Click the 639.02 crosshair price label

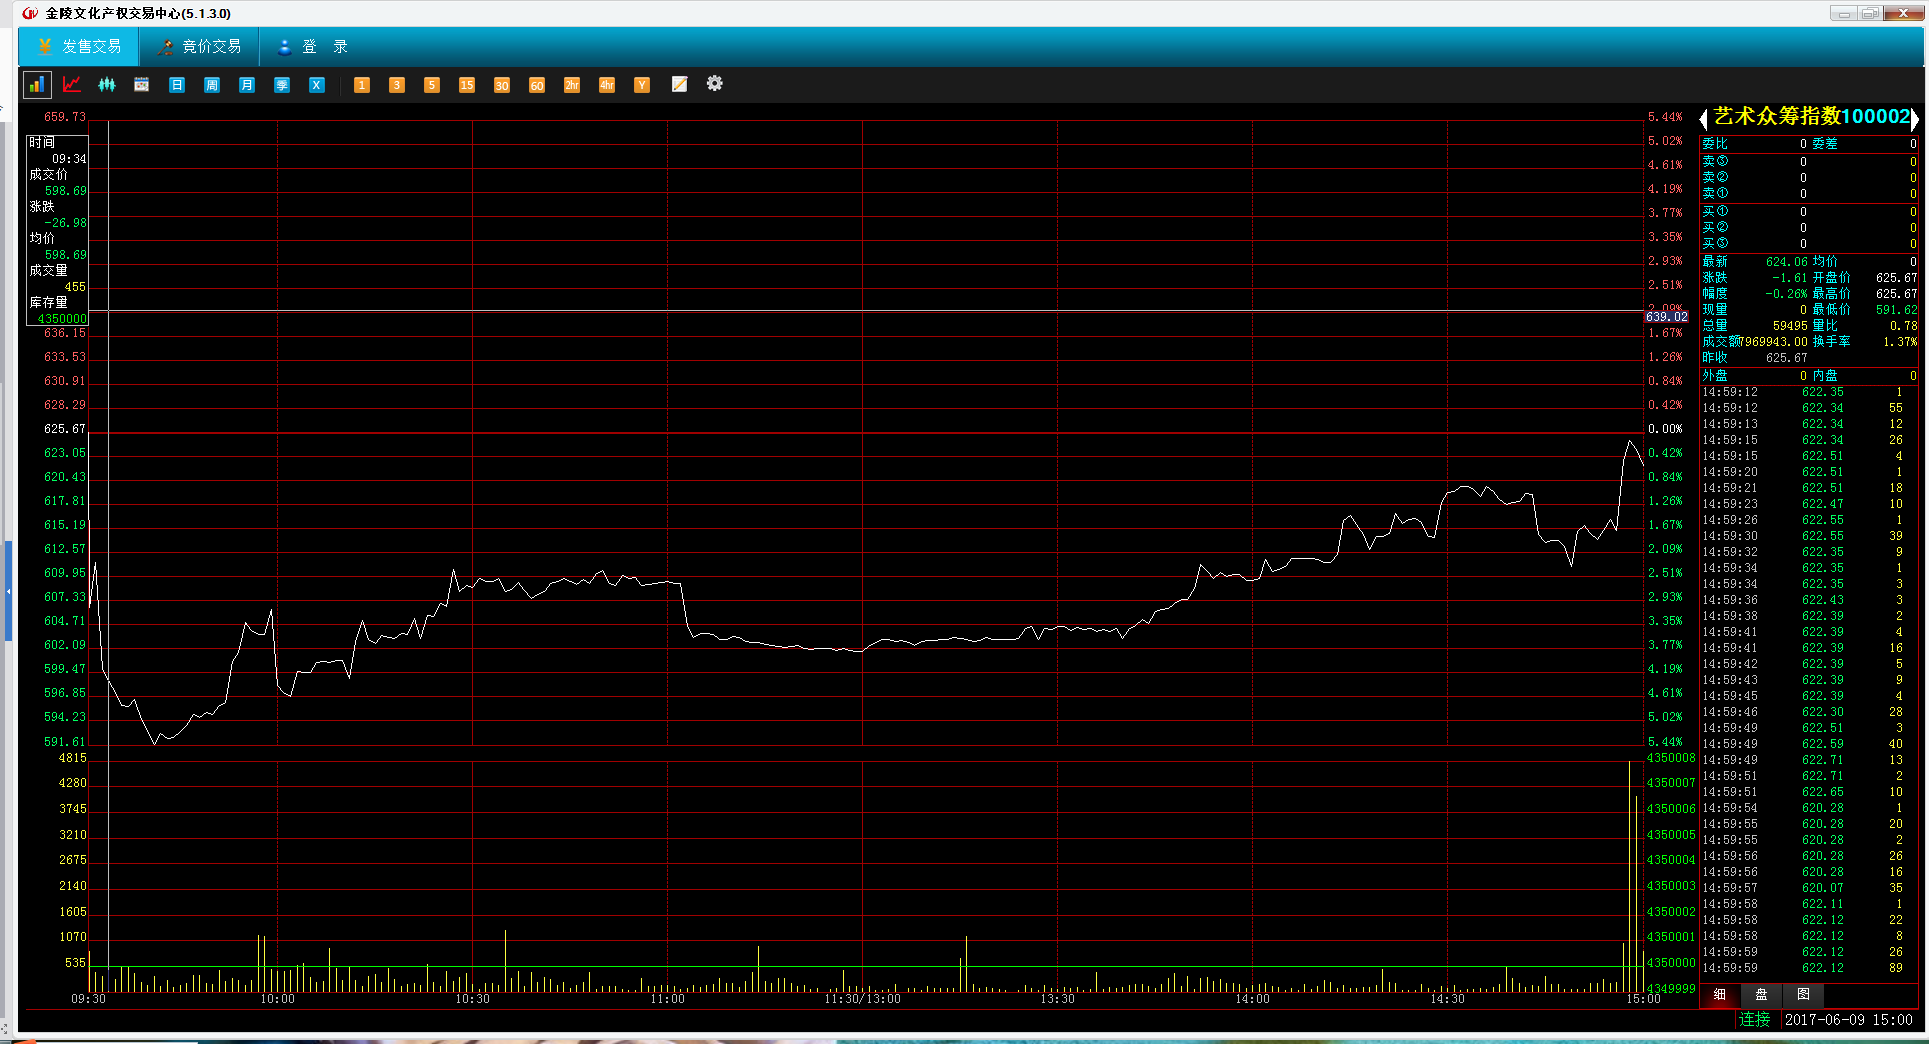[1666, 317]
